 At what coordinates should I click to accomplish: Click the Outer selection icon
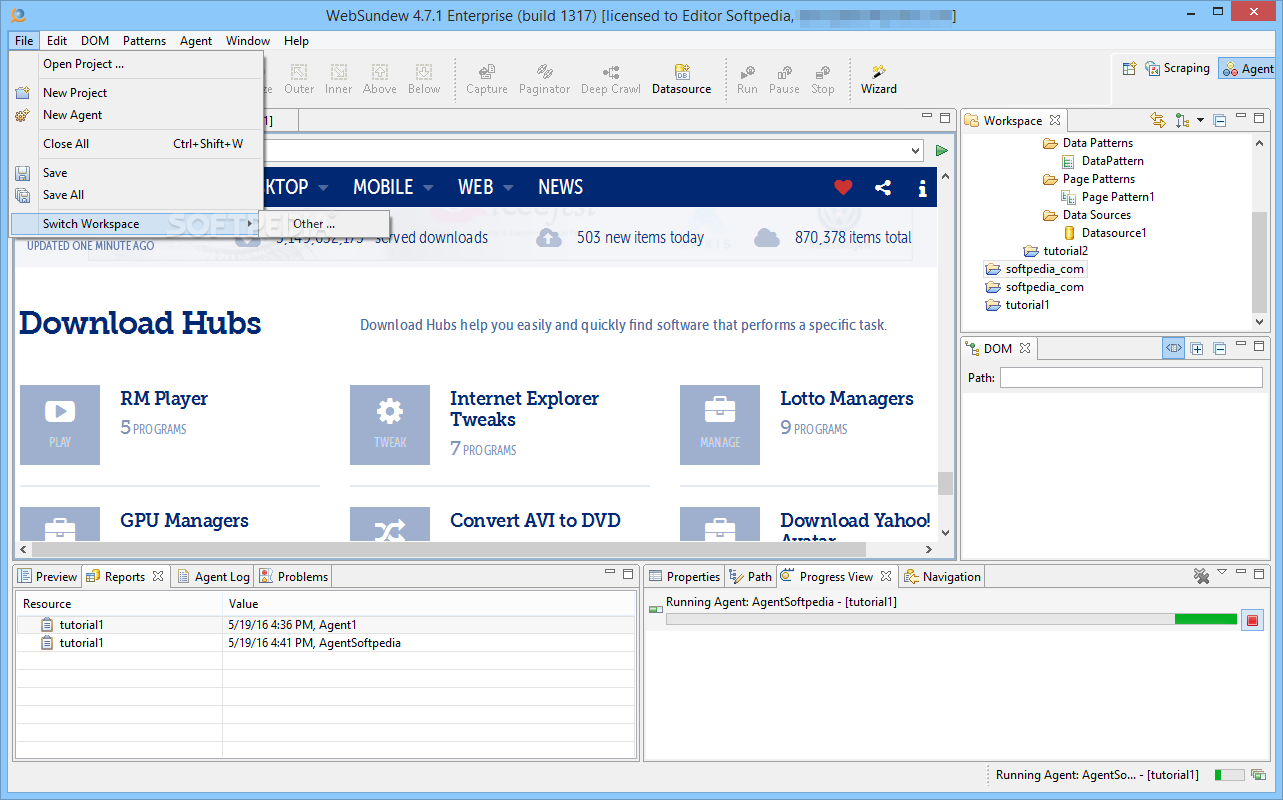point(298,73)
